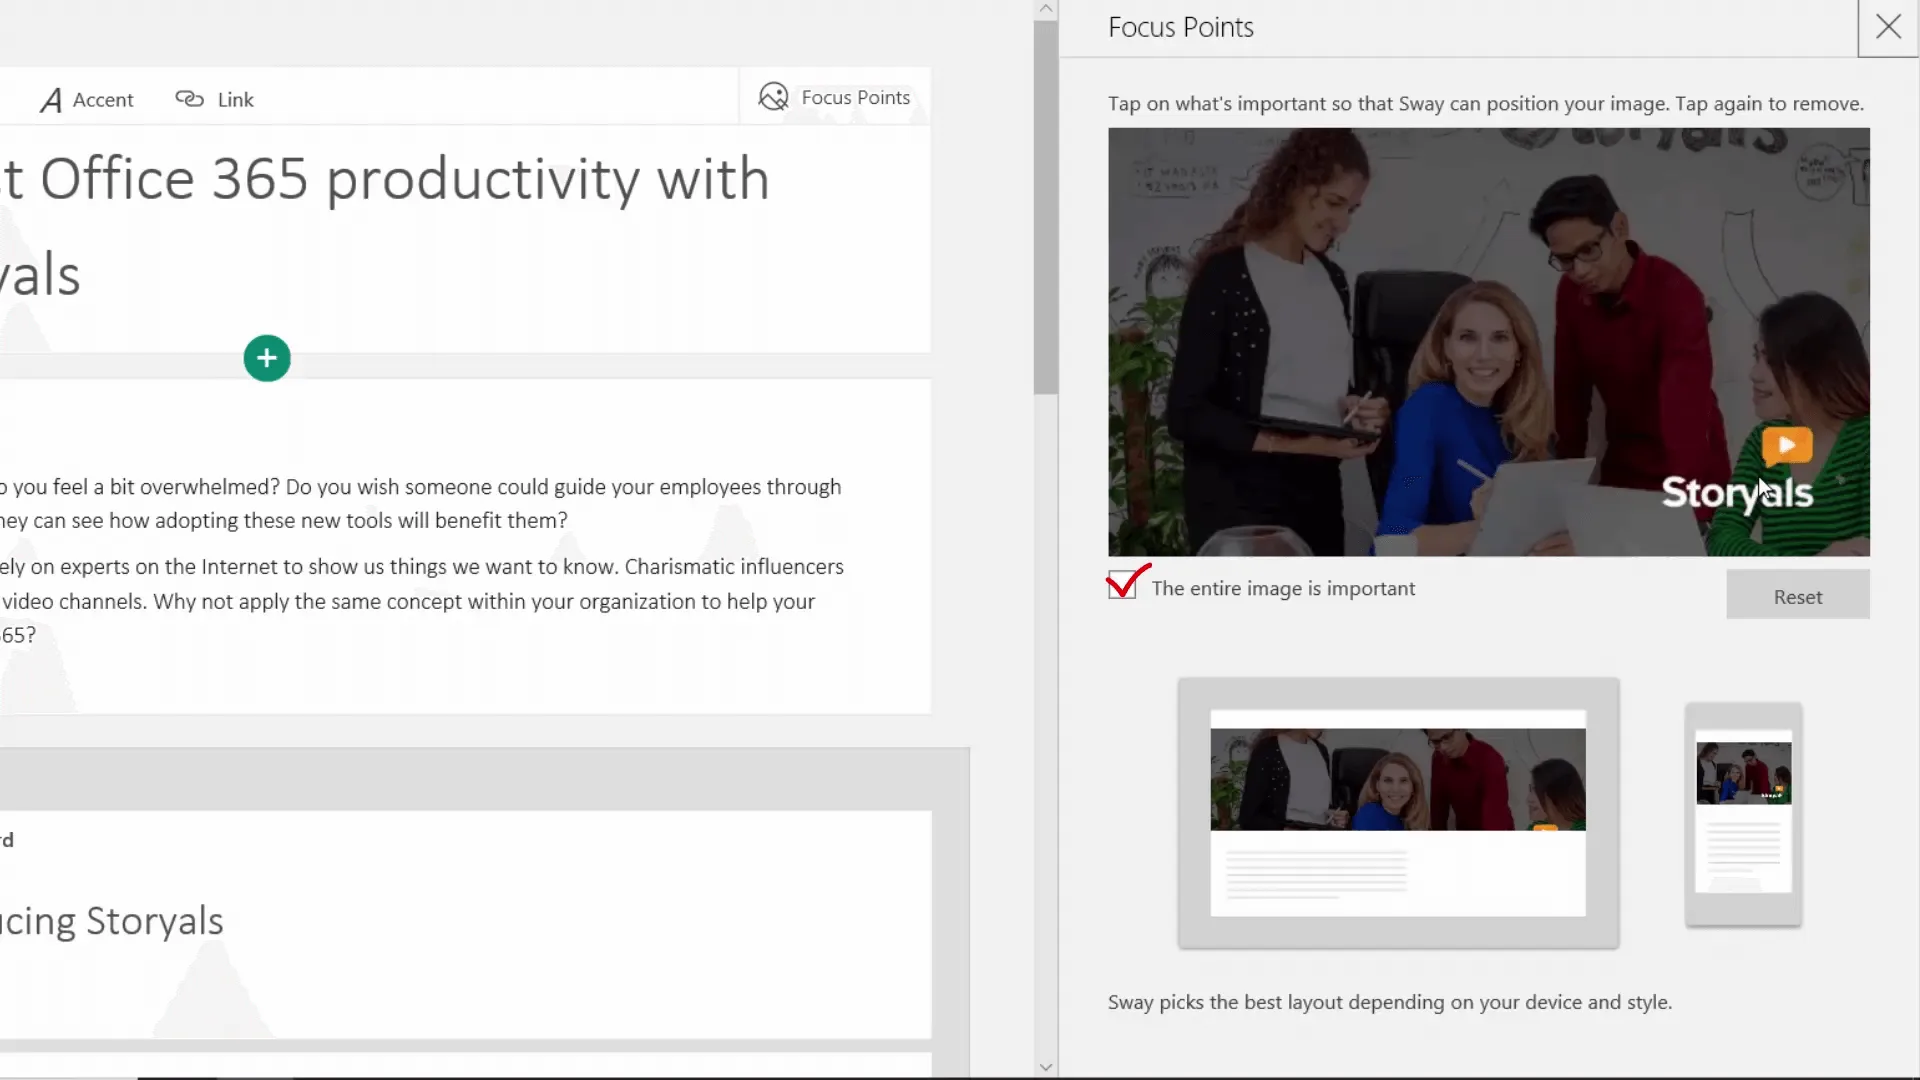Close the Focus Points panel
1920x1080 pixels.
pos(1888,27)
